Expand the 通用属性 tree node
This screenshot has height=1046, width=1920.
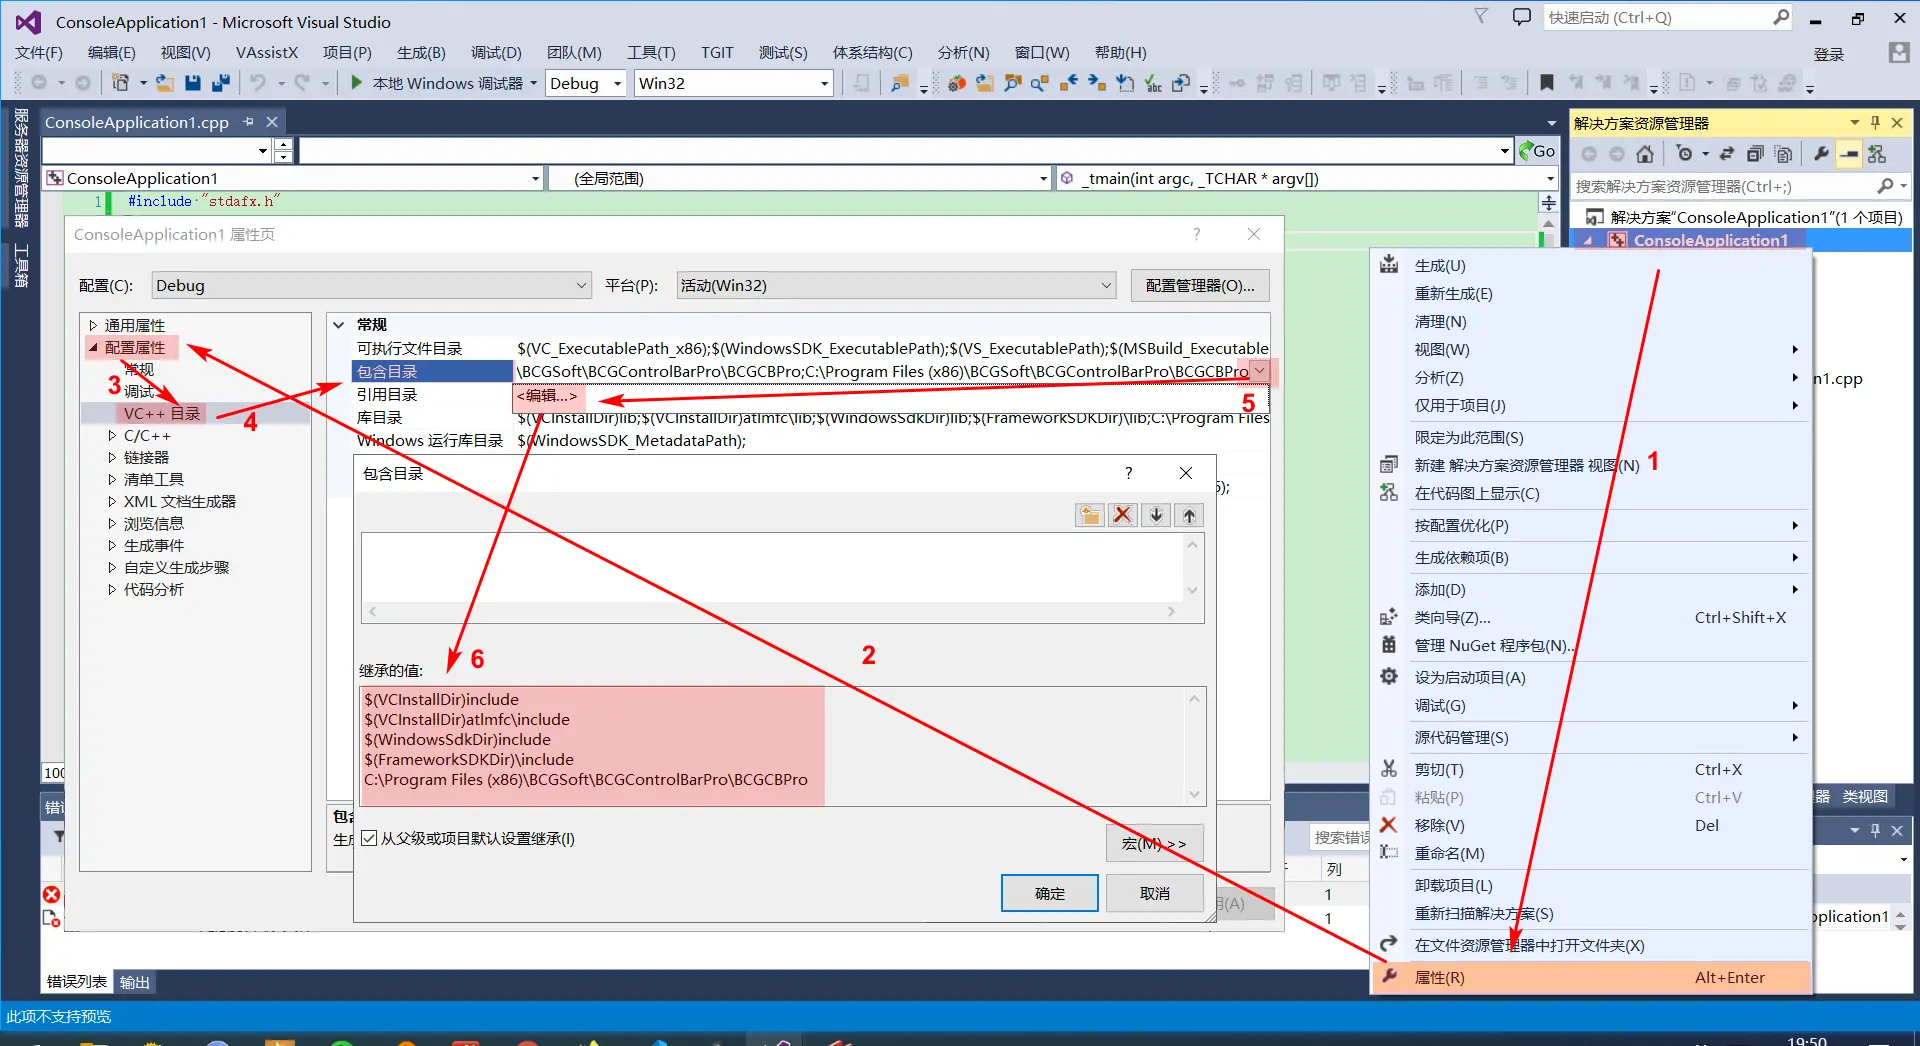[x=93, y=325]
